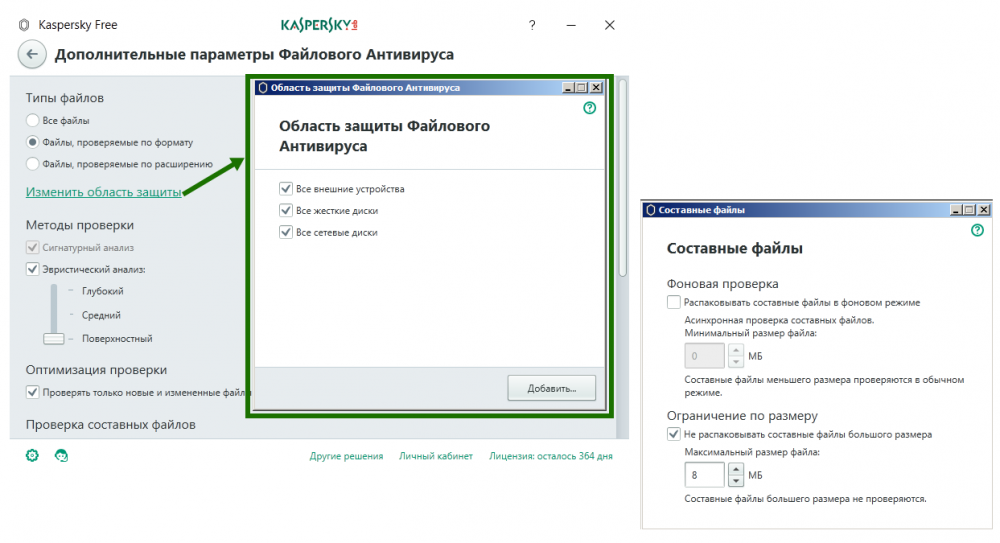Open the Личный кабинет link
The image size is (1000, 543).
point(436,456)
